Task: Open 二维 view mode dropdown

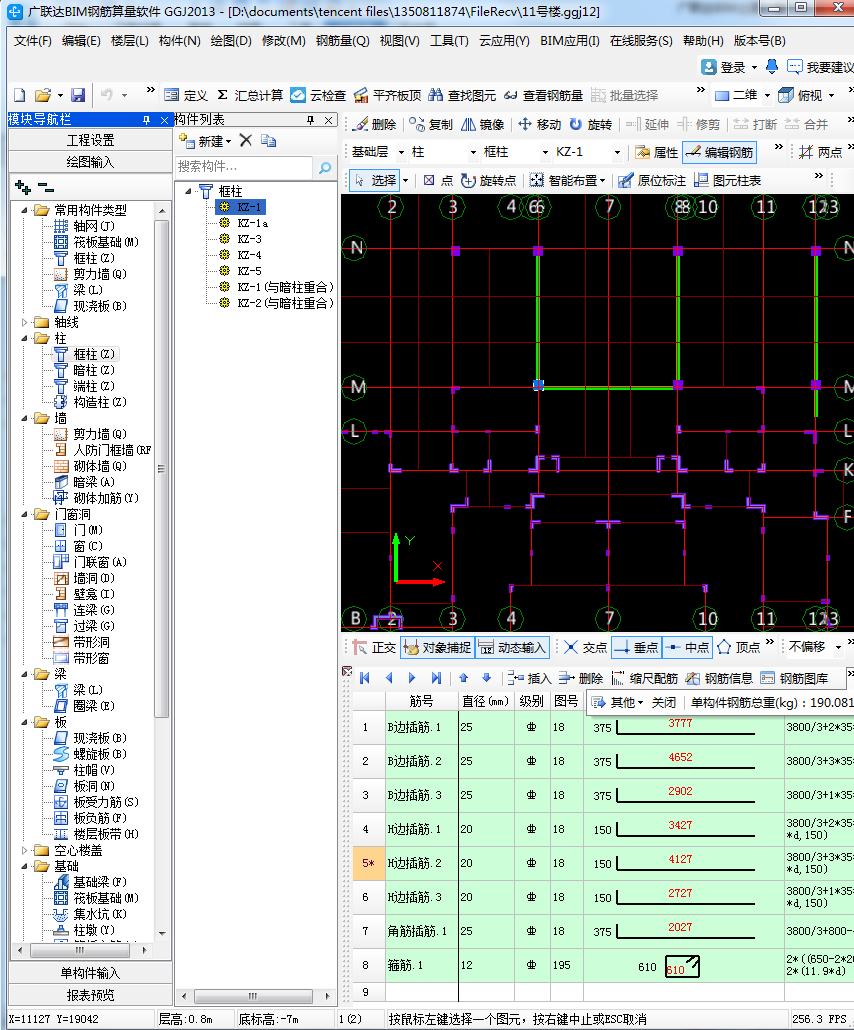Action: [767, 95]
